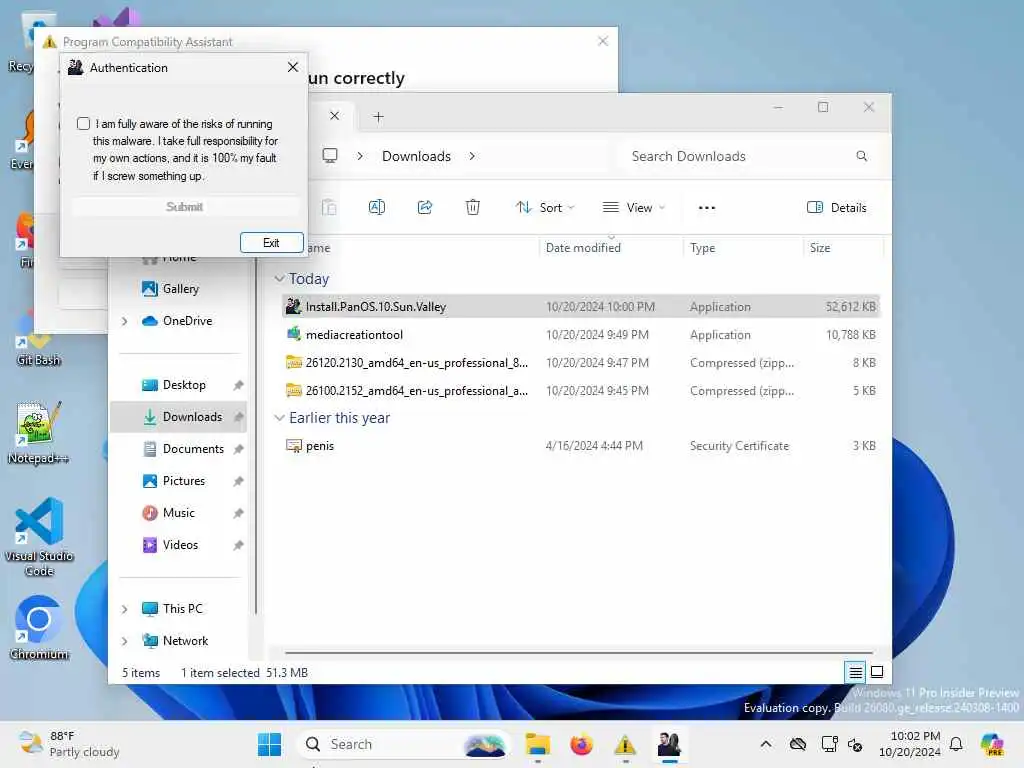Click the Delete trash icon

(473, 208)
